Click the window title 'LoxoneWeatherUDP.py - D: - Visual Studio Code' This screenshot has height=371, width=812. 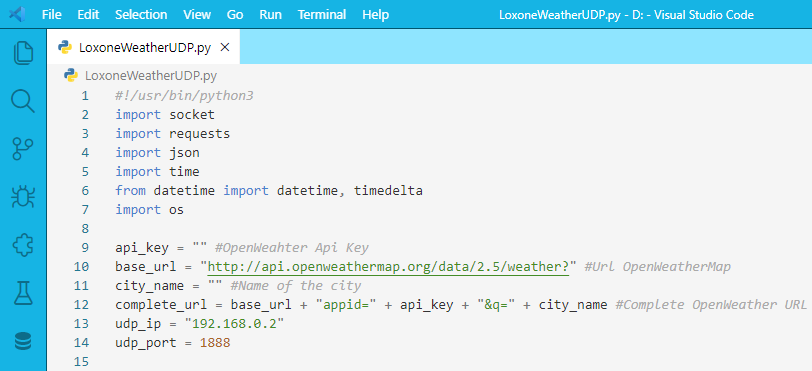click(627, 15)
